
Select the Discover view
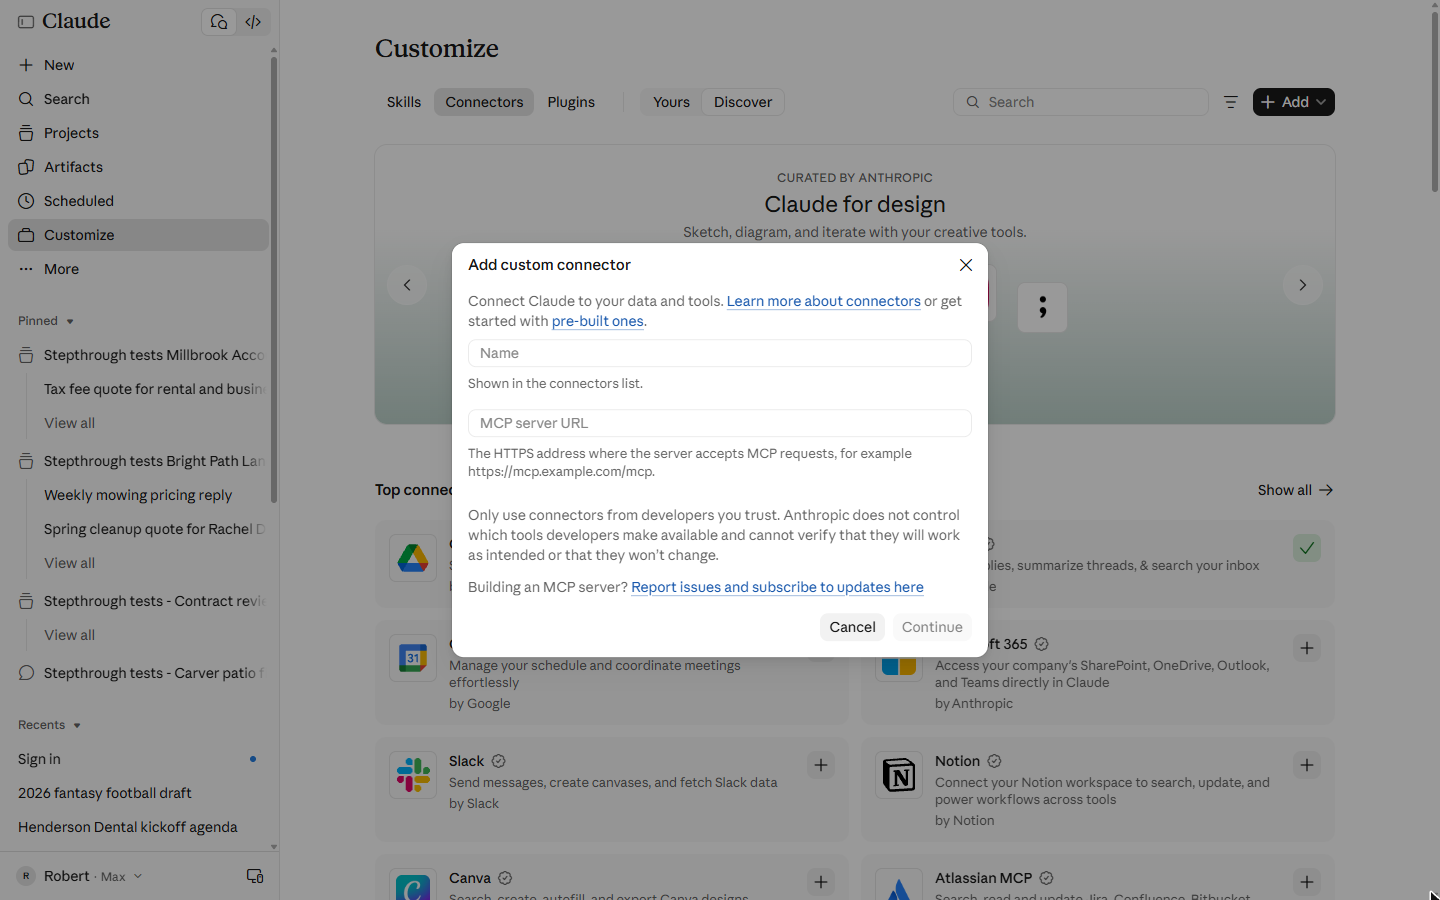[743, 102]
